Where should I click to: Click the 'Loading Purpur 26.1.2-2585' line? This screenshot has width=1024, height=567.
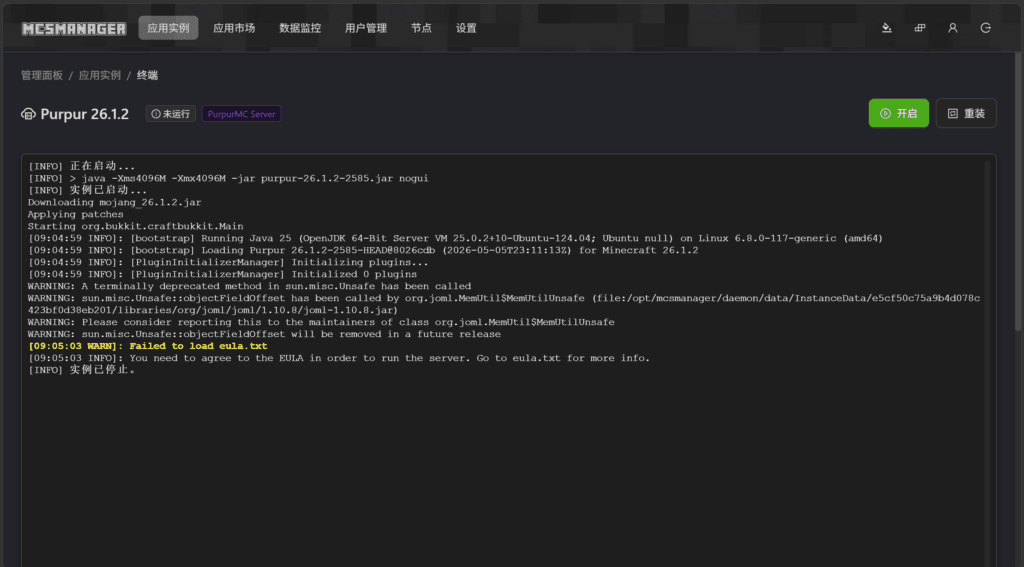point(363,250)
